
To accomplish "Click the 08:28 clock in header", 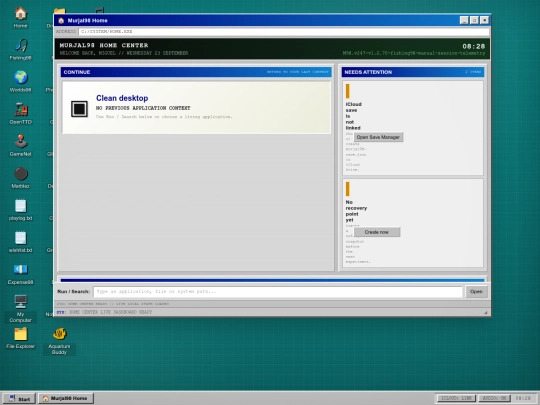I will pyautogui.click(x=474, y=46).
